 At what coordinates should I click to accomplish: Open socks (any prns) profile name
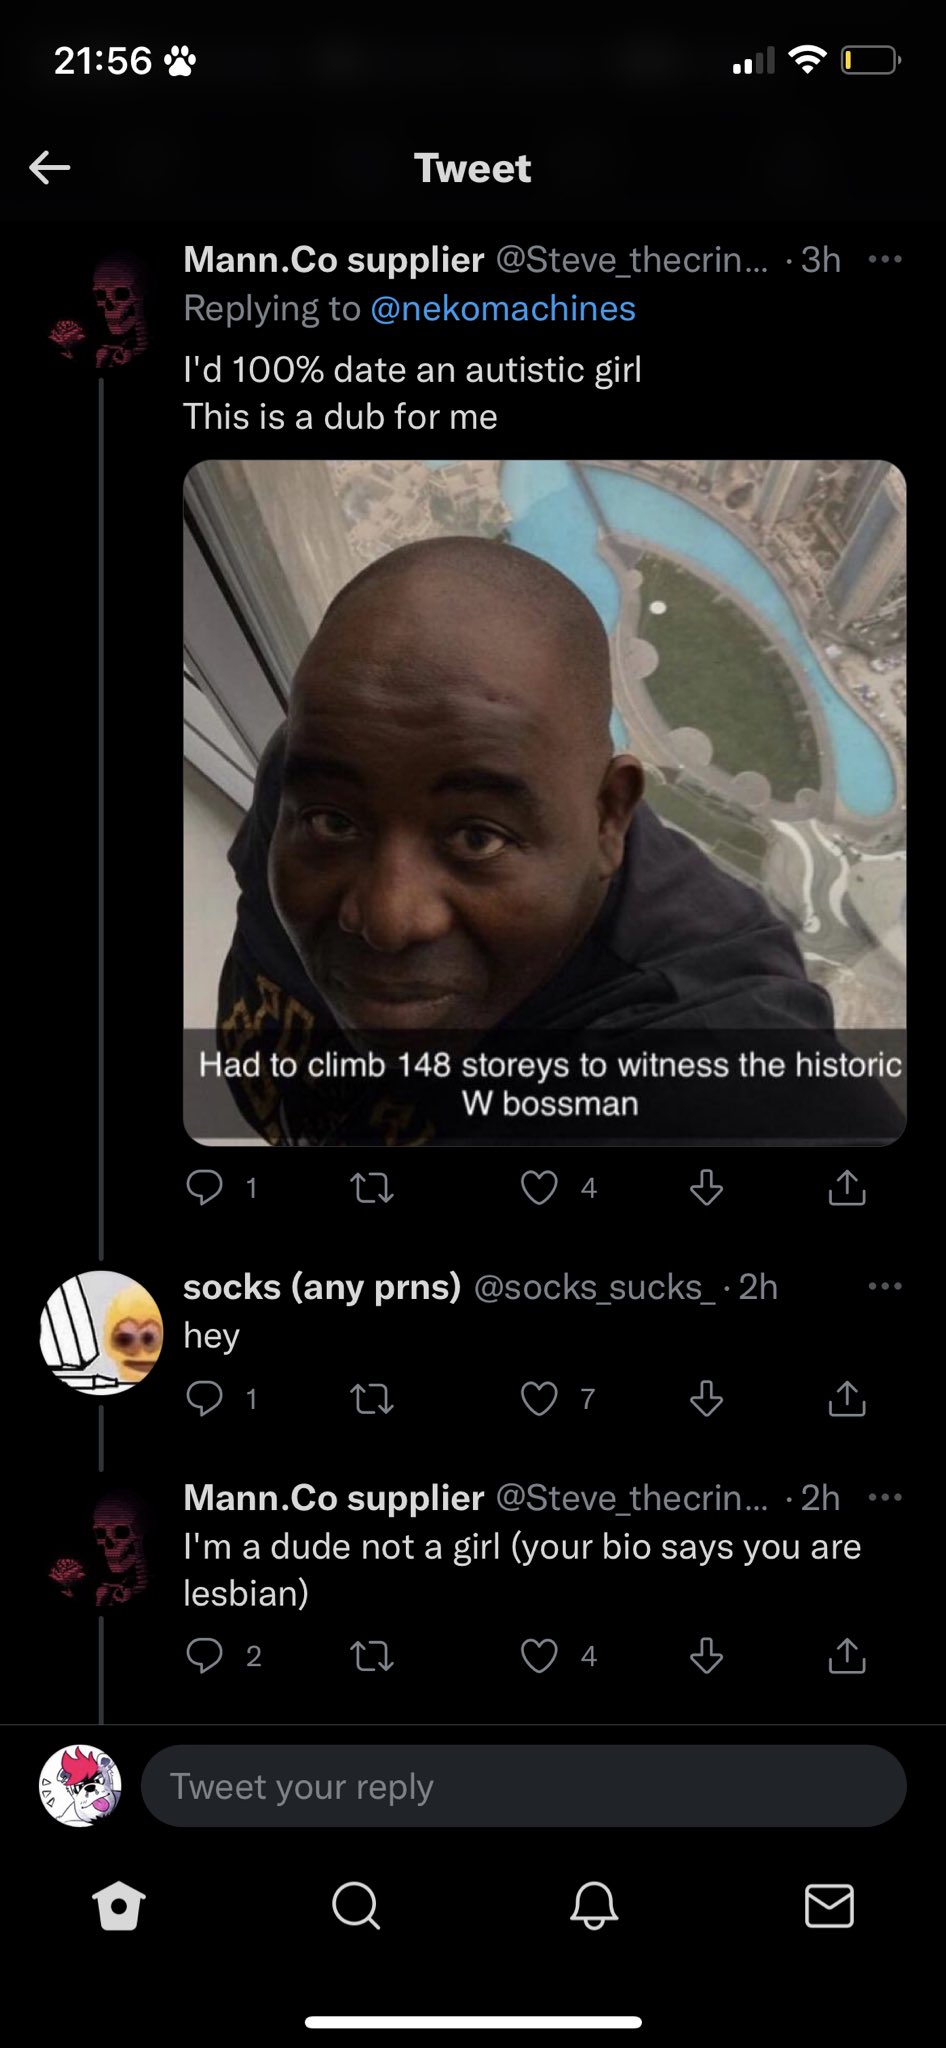[x=321, y=1286]
